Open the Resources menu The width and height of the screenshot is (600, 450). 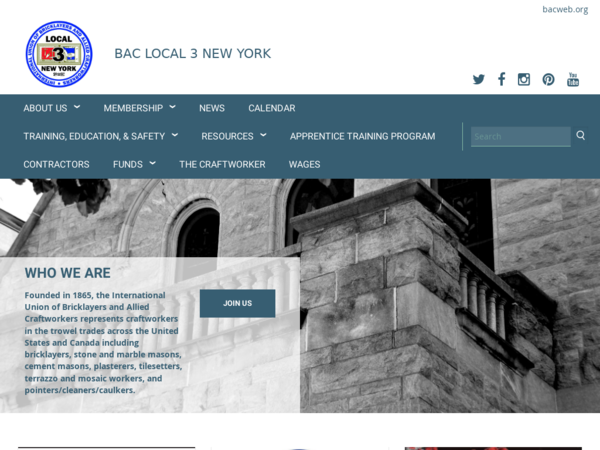click(227, 136)
